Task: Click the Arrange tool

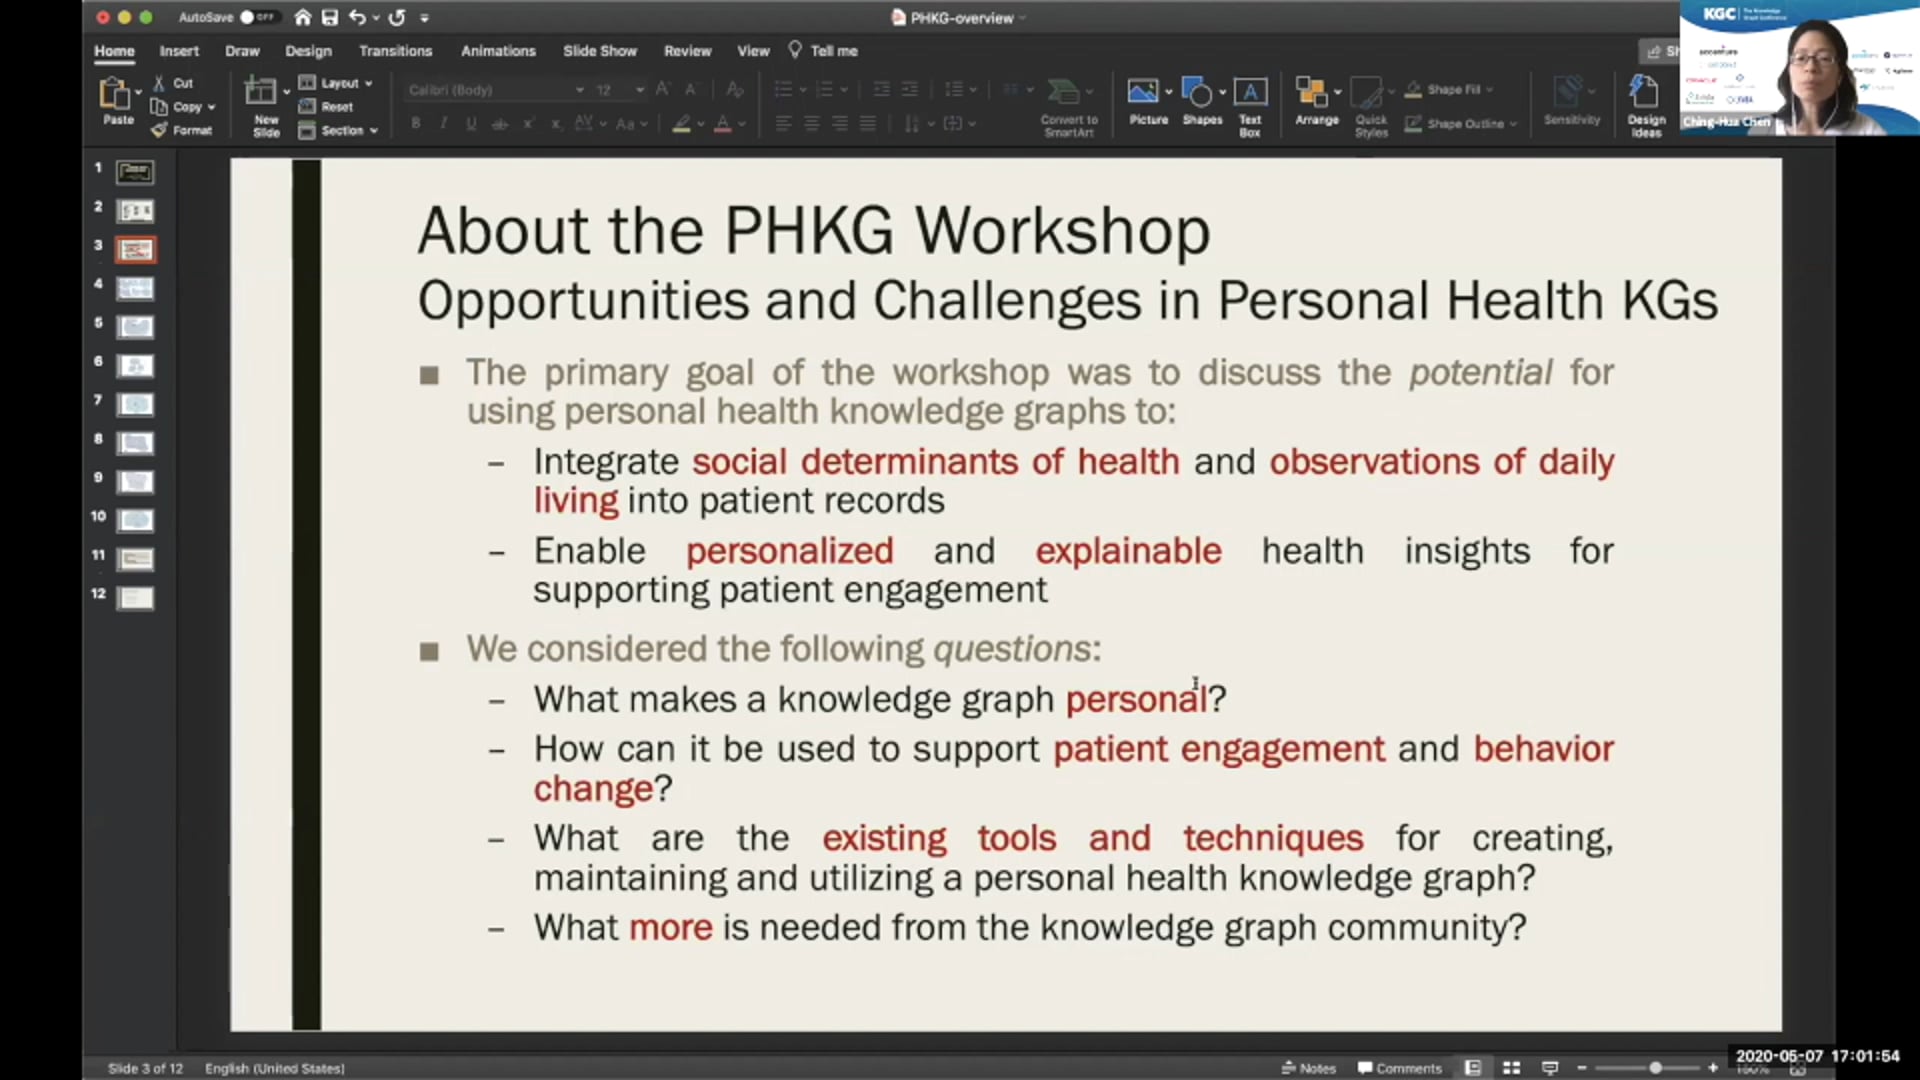Action: [x=1314, y=100]
